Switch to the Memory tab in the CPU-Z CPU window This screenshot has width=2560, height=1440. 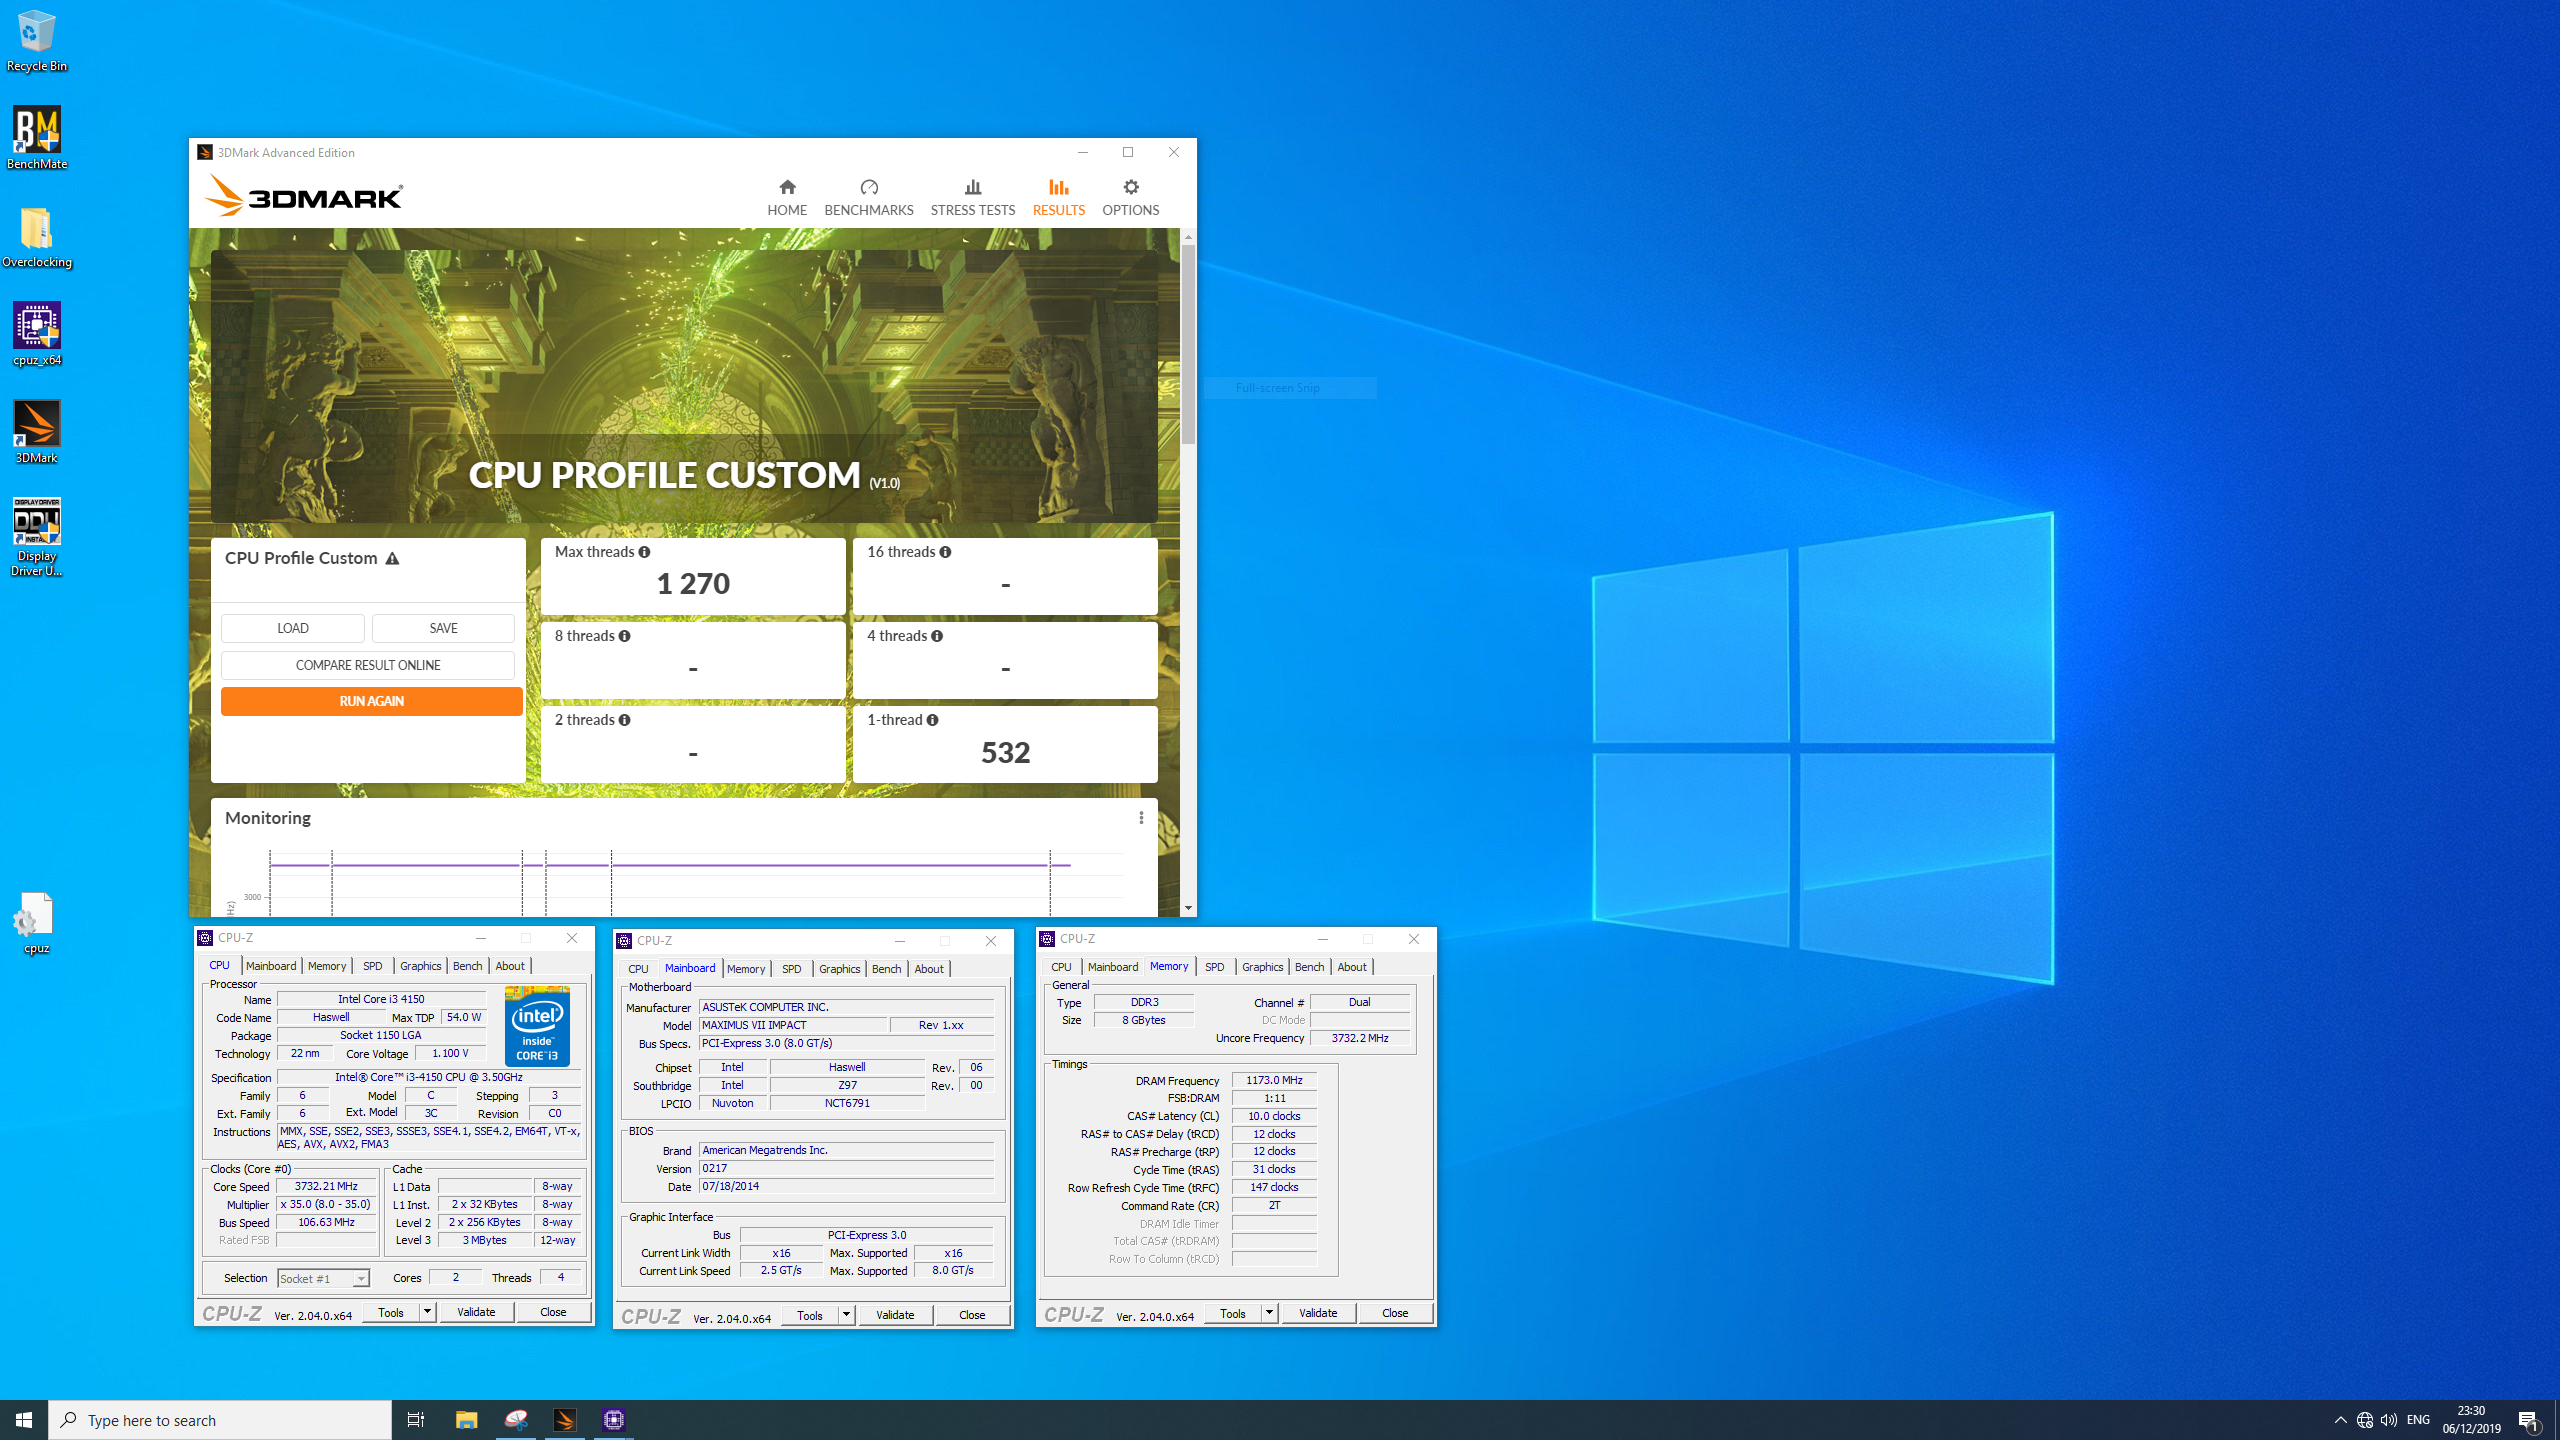pos(327,966)
